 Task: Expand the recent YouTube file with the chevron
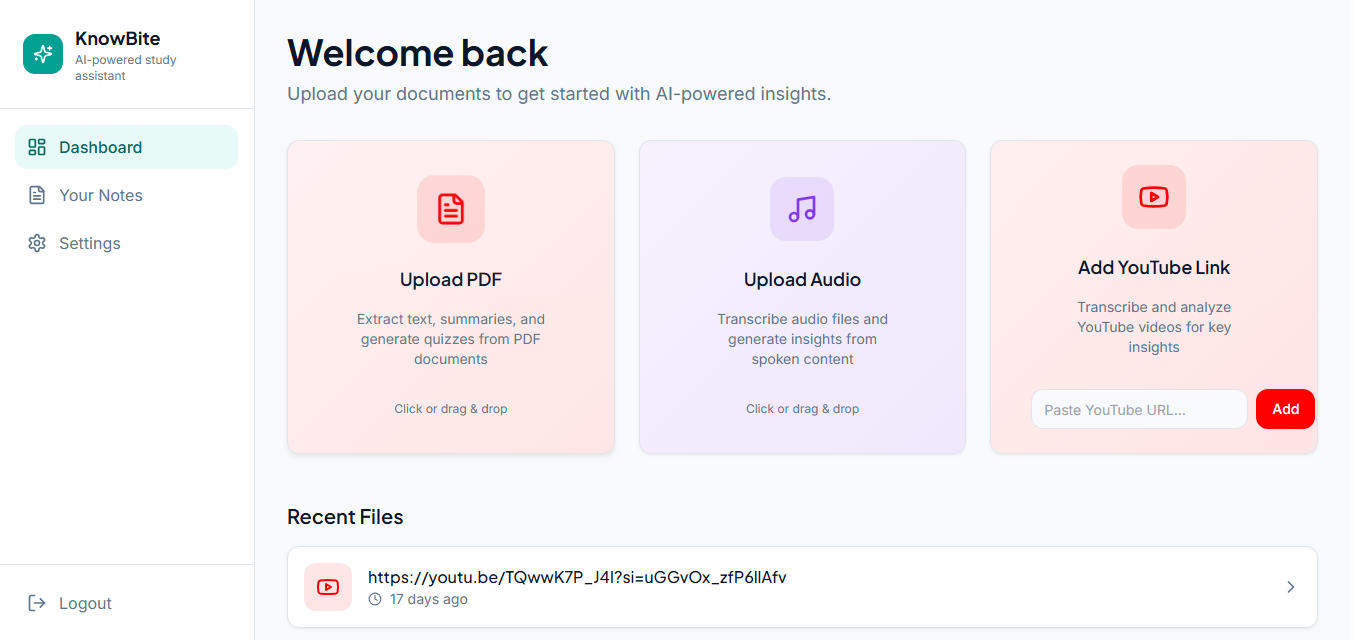[1290, 587]
